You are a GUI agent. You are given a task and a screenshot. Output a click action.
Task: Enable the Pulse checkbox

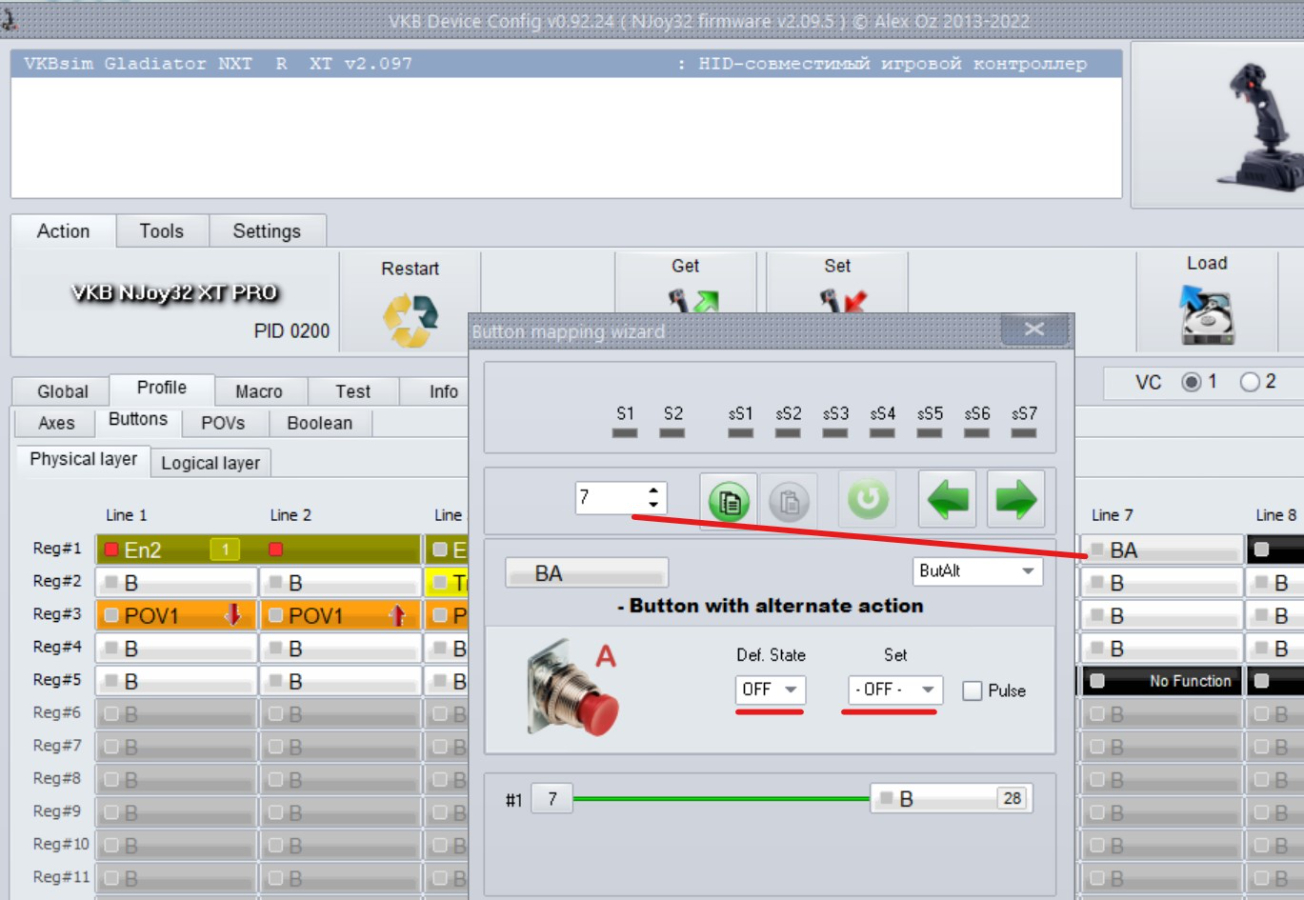pyautogui.click(x=972, y=691)
